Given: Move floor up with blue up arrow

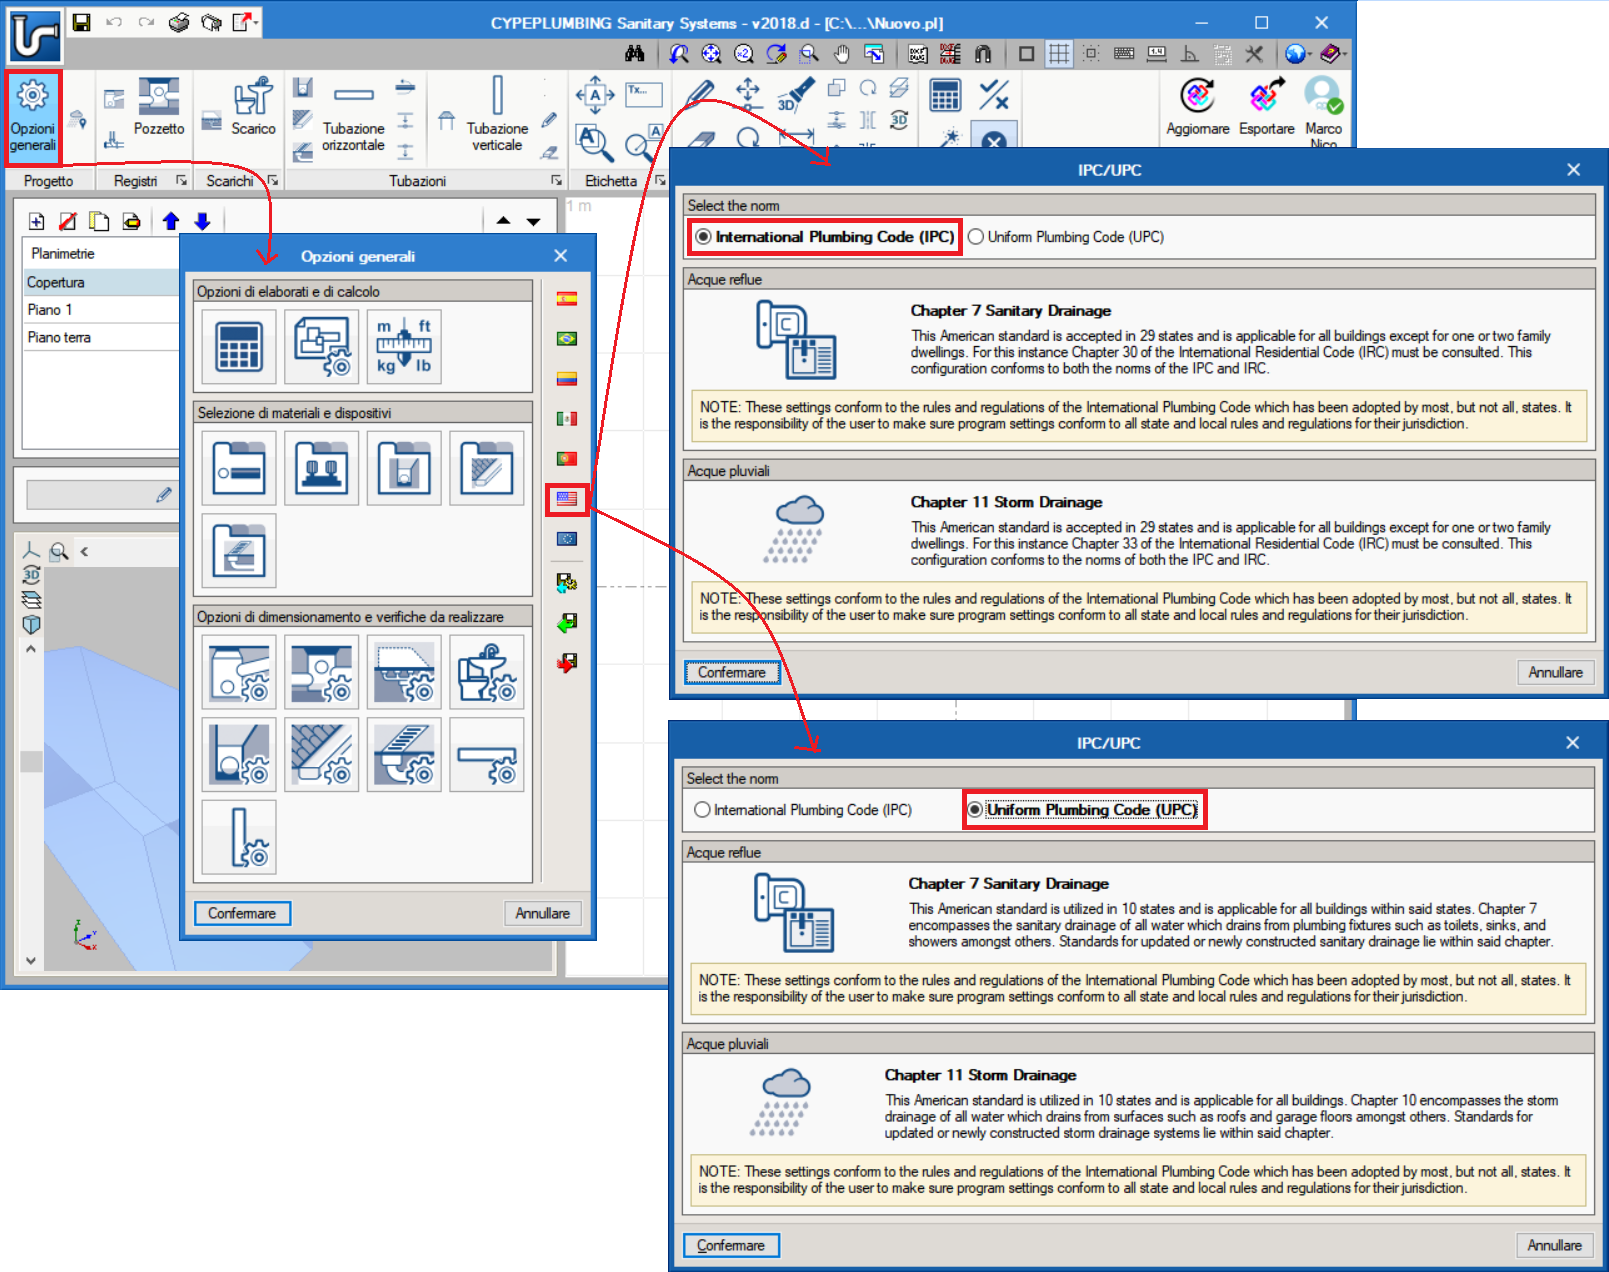Looking at the screenshot, I should (x=170, y=221).
